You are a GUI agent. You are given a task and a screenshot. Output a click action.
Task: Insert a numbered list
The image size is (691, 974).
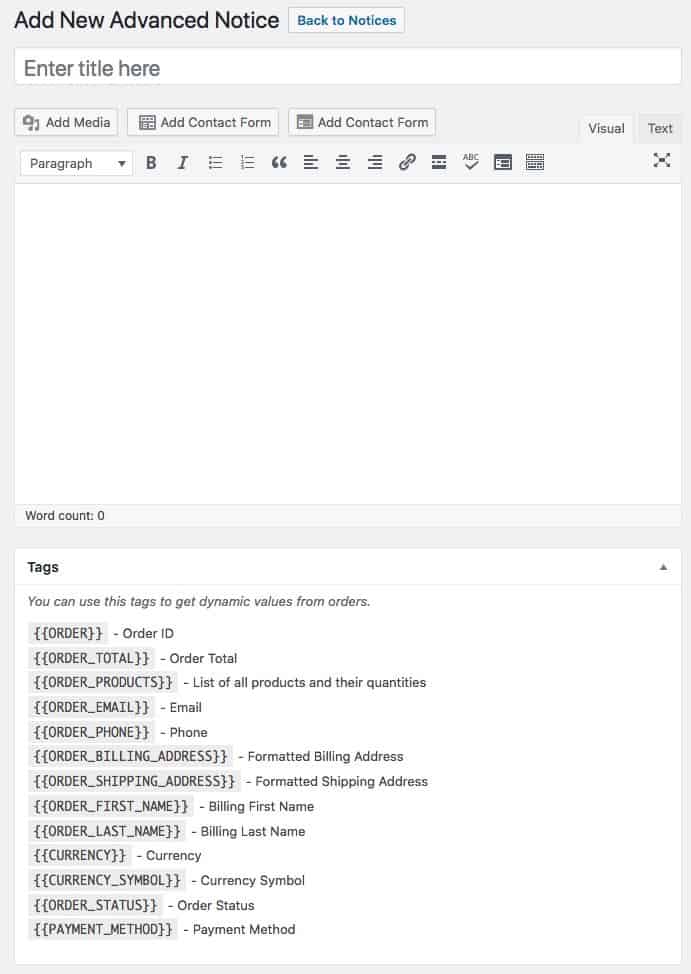(x=247, y=163)
